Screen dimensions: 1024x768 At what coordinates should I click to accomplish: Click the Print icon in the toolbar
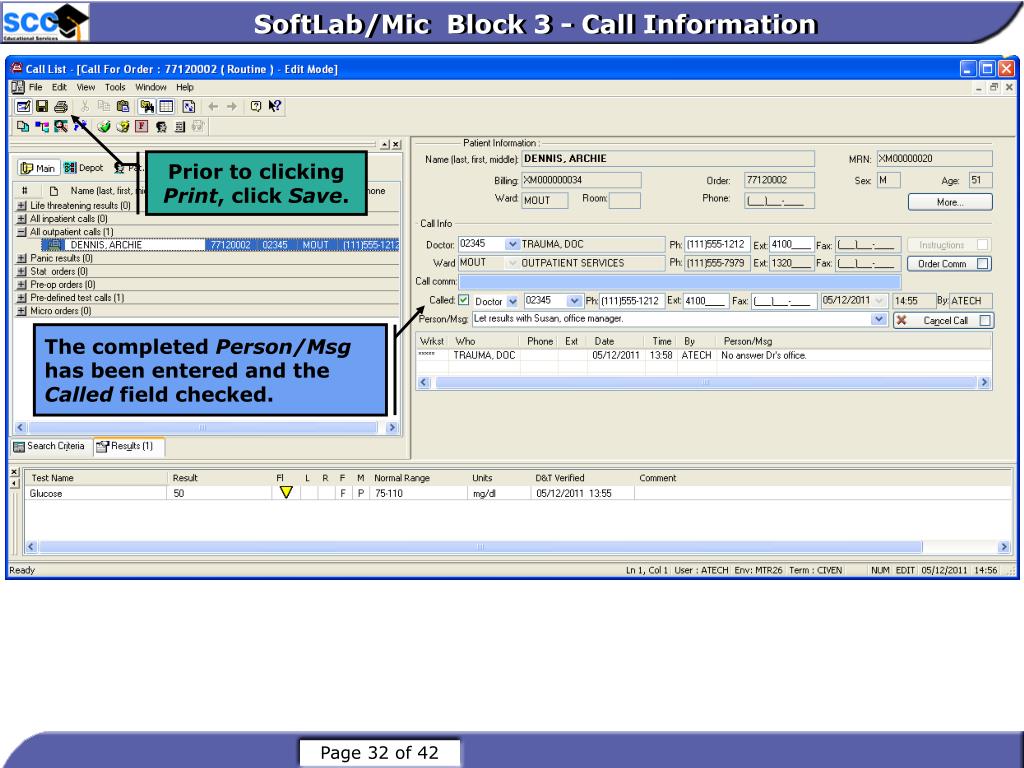tap(61, 106)
